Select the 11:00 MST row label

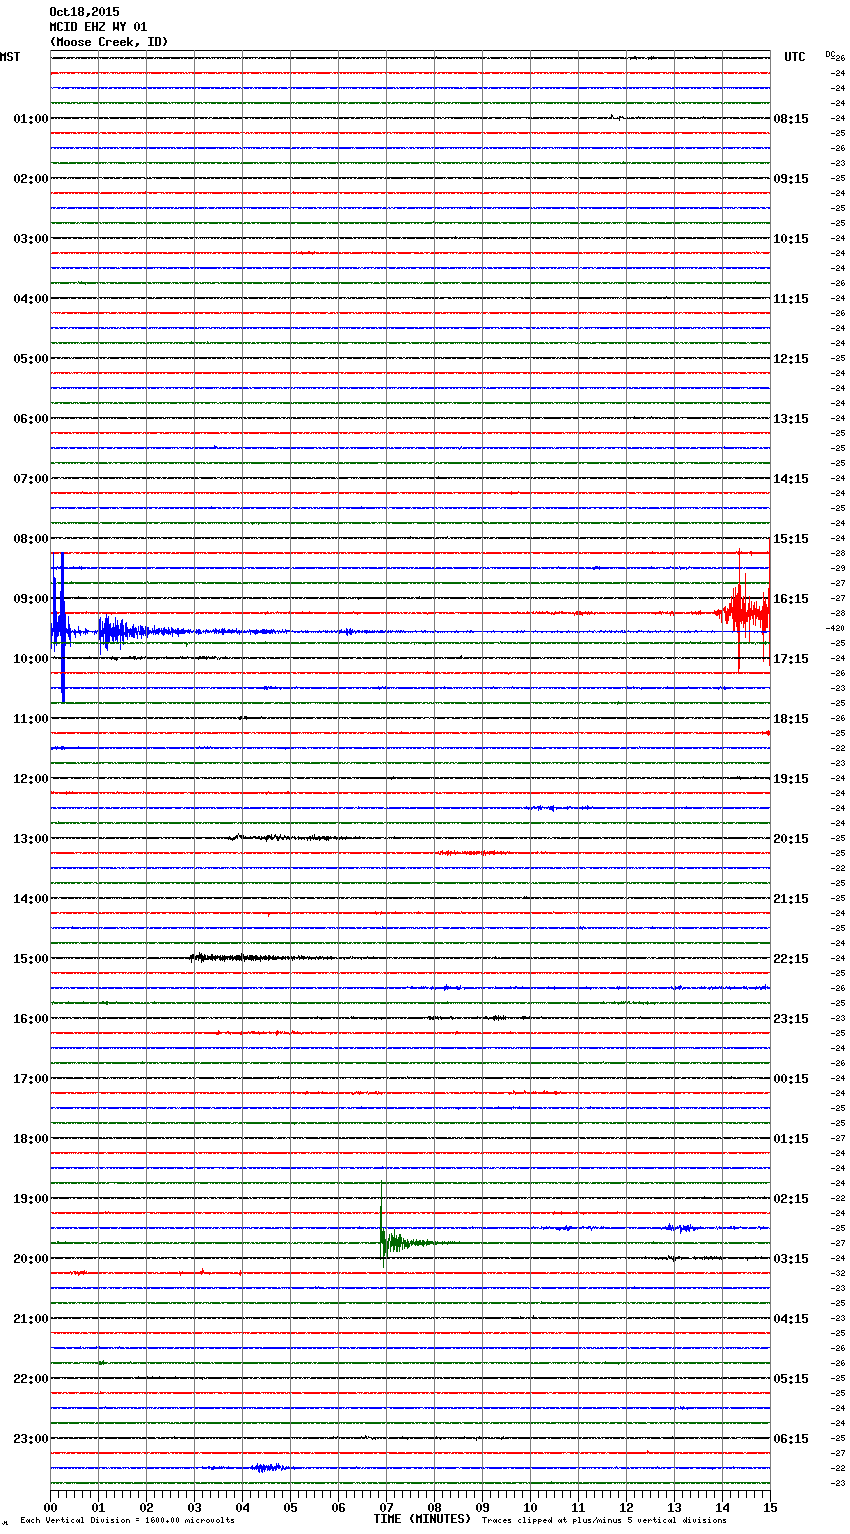coord(30,718)
